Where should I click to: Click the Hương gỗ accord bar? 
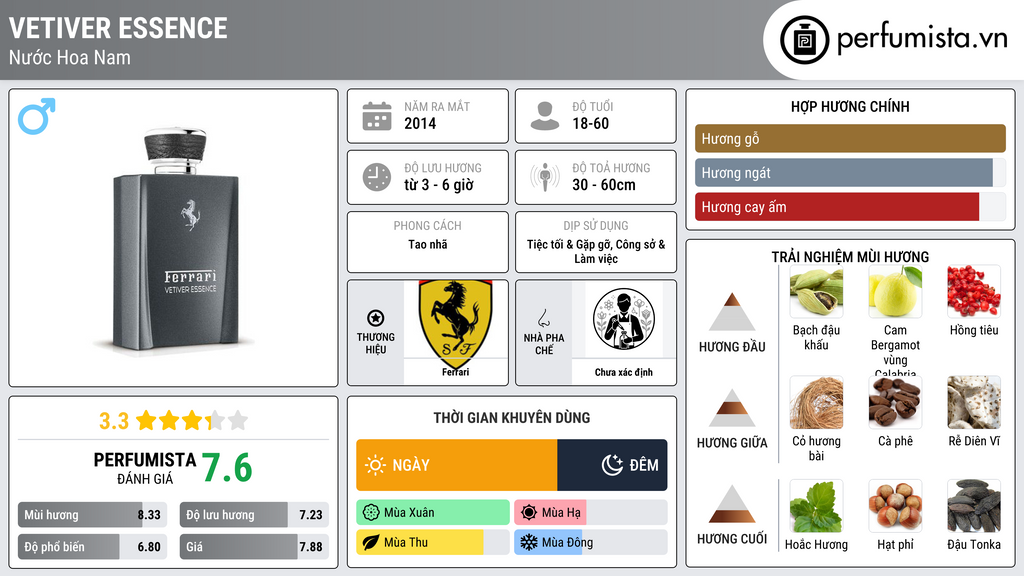pyautogui.click(x=850, y=138)
